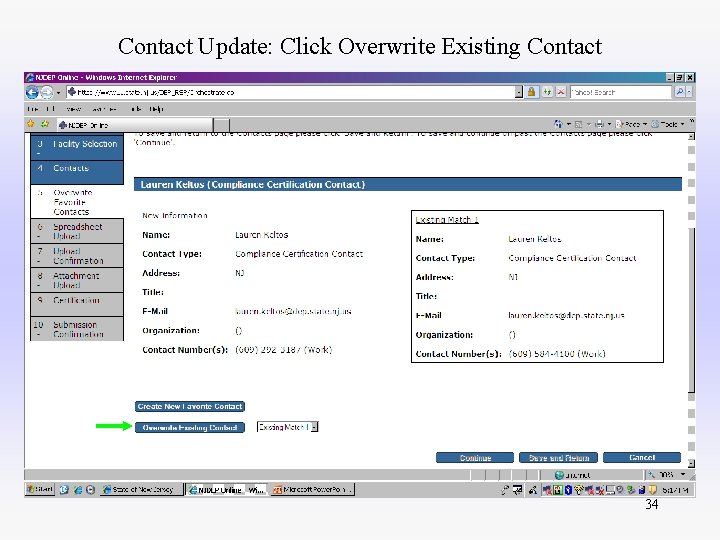Click new contact number (609) 292 work

pyautogui.click(x=283, y=349)
